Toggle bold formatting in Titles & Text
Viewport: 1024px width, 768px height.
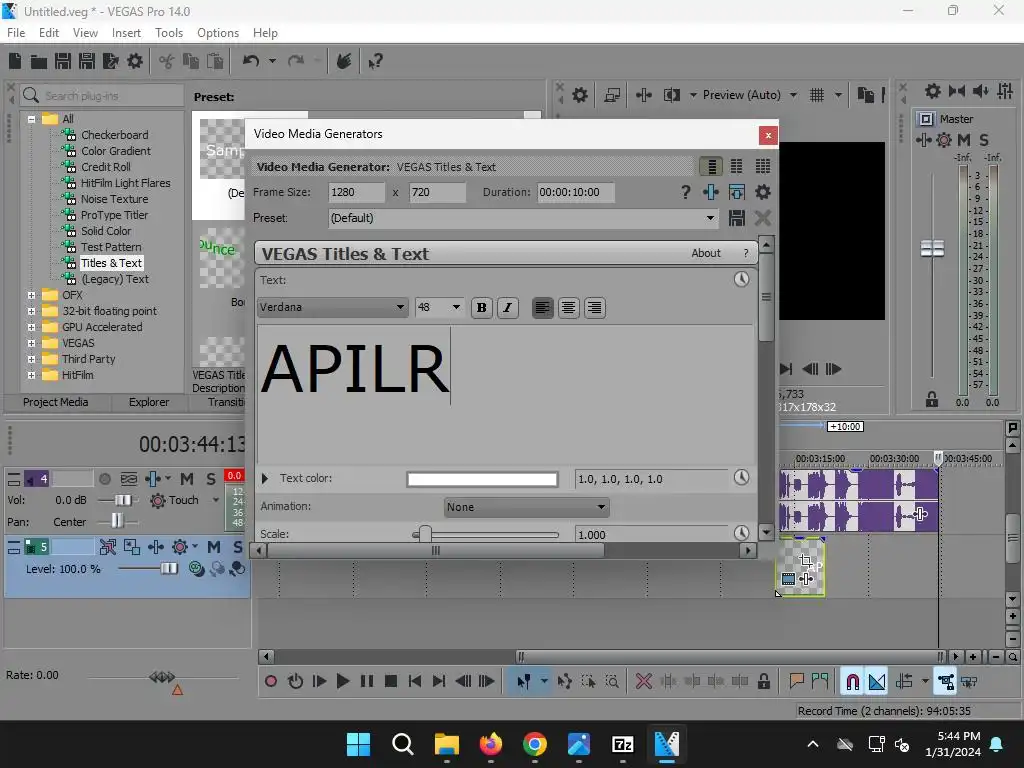point(482,308)
